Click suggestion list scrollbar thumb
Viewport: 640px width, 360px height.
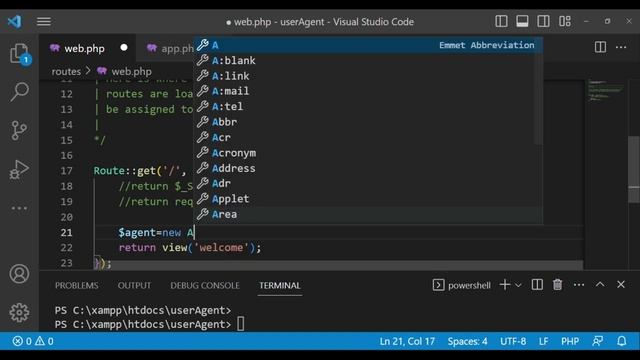click(x=538, y=91)
